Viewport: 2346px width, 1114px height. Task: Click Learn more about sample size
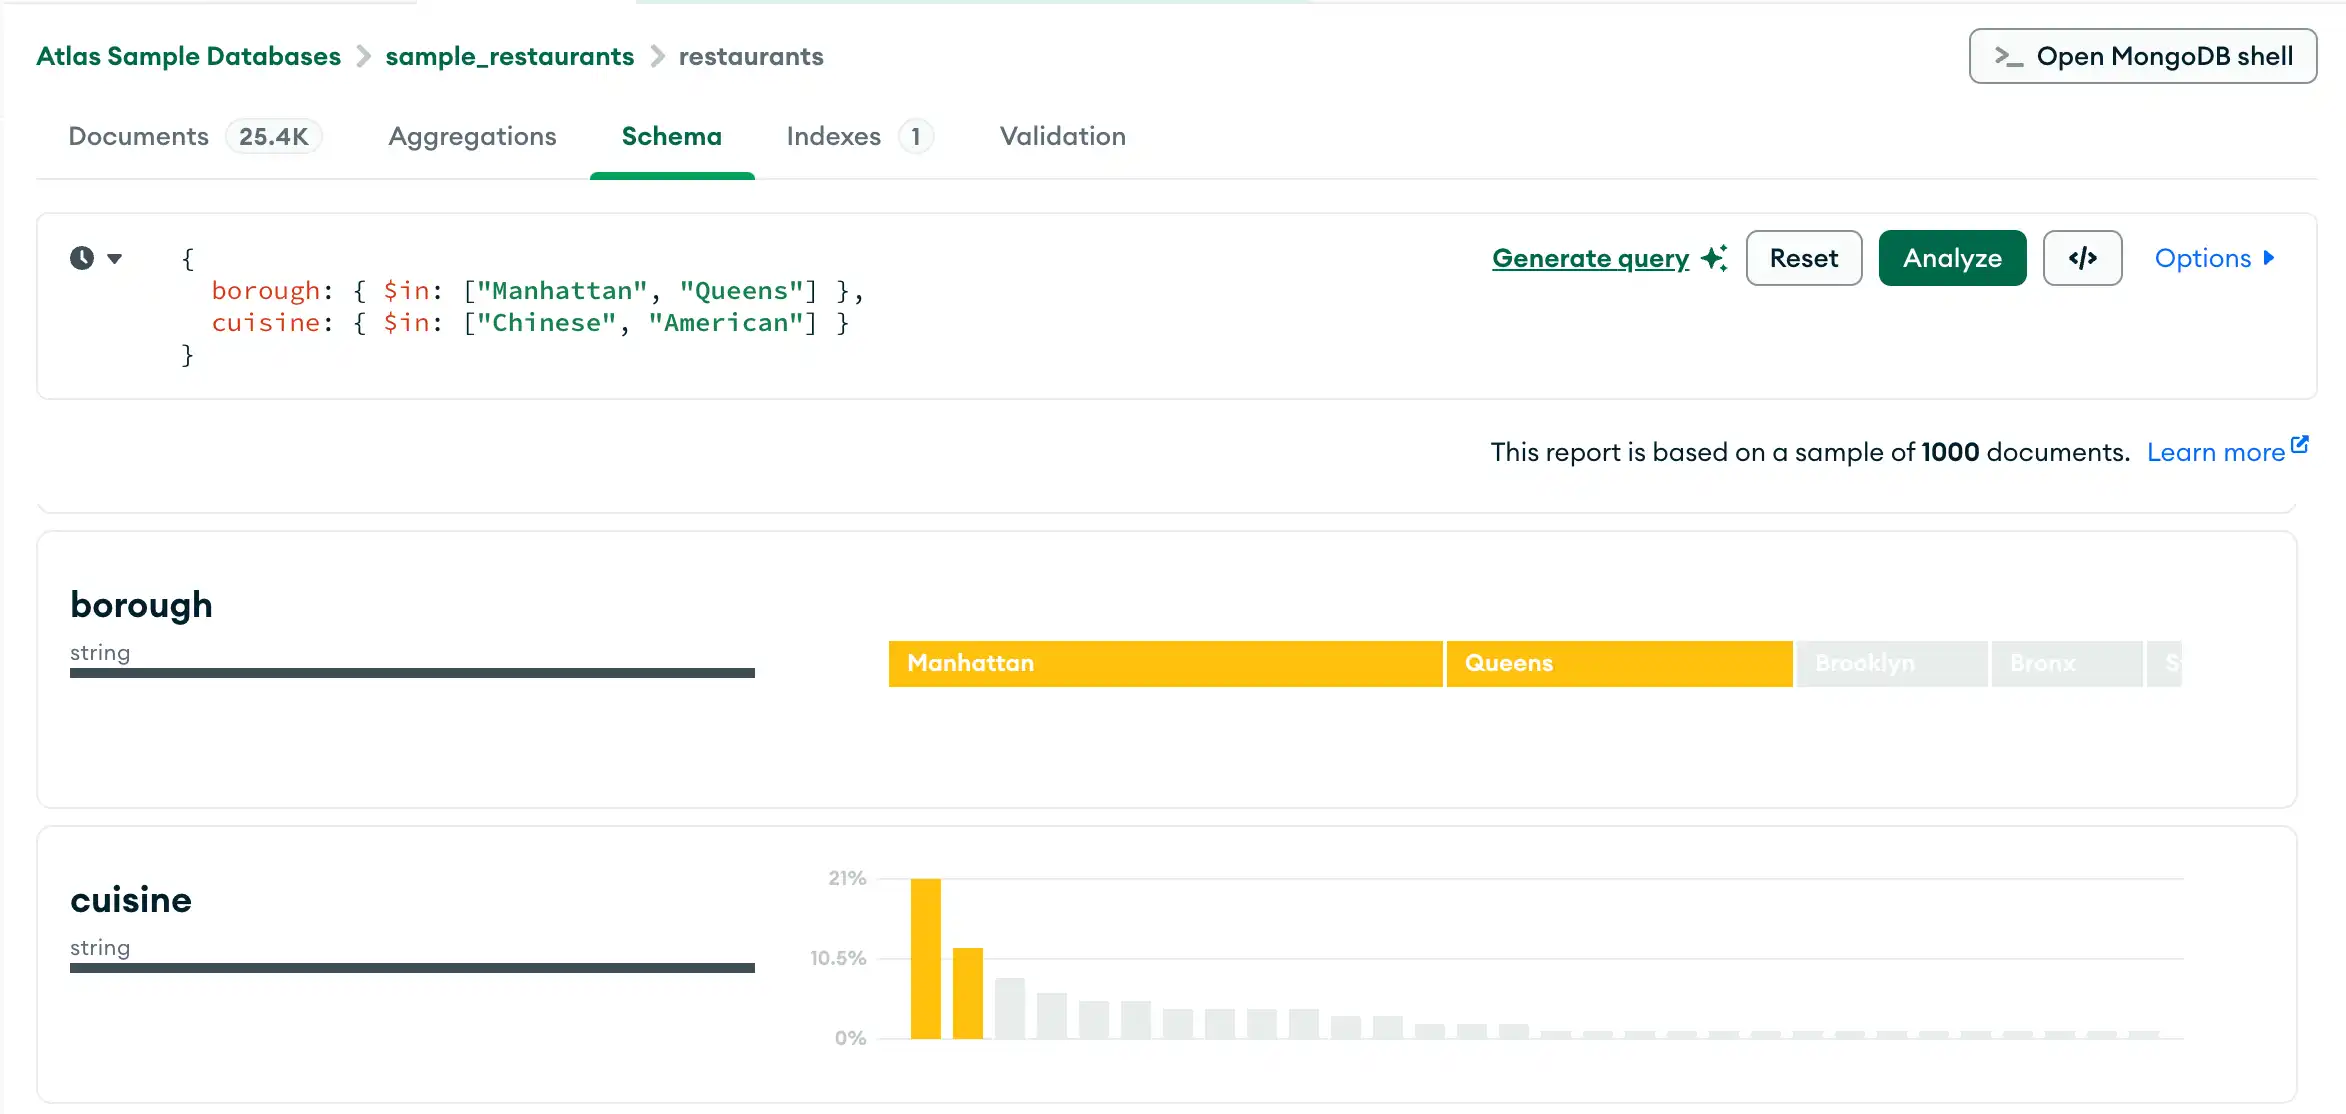2220,452
